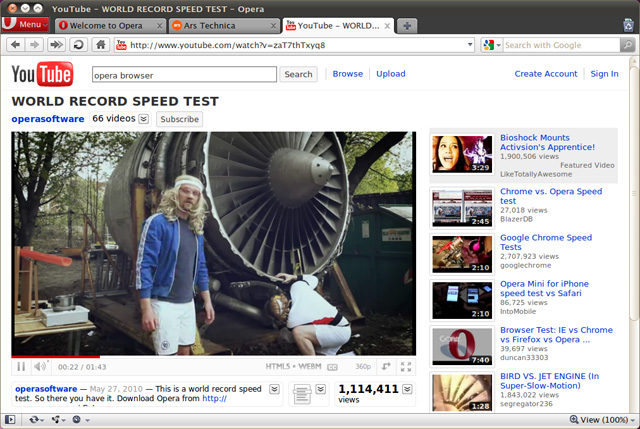Viewport: 640px width, 429px height.
Task: Click the Chrome vs. Opera thumbnail
Action: (462, 208)
